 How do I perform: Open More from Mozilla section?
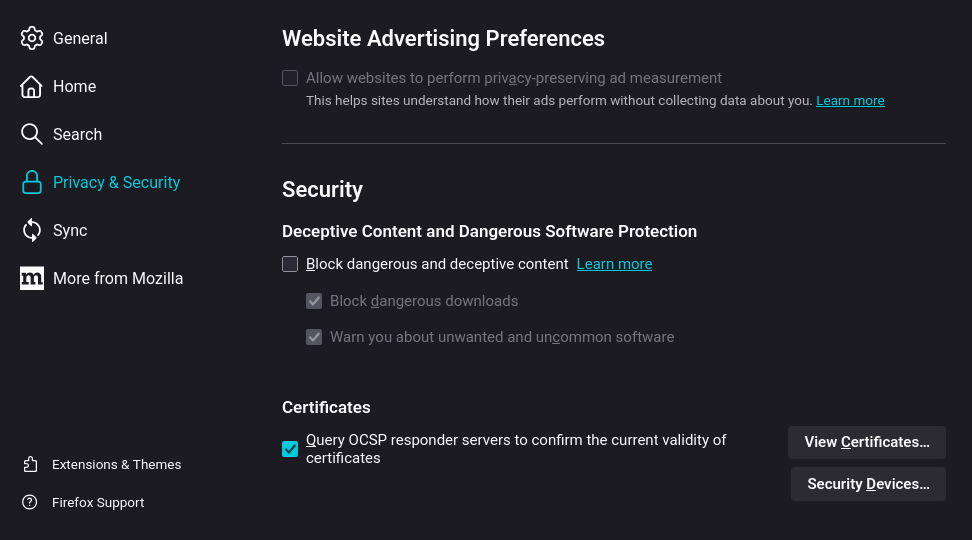tap(118, 278)
